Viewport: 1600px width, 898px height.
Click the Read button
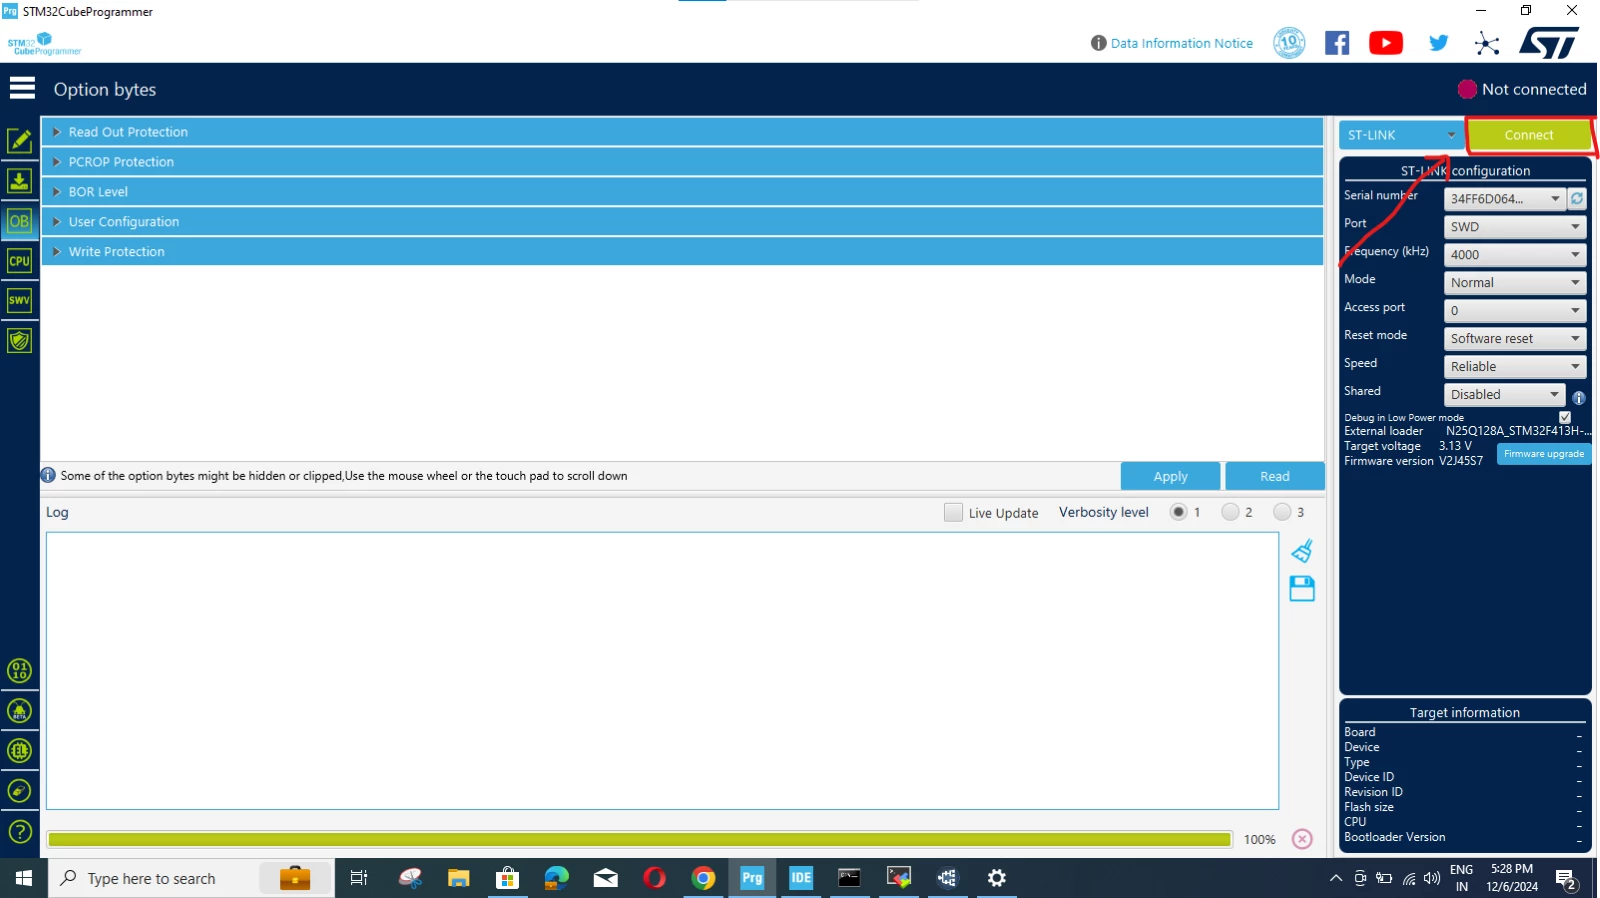(x=1275, y=477)
